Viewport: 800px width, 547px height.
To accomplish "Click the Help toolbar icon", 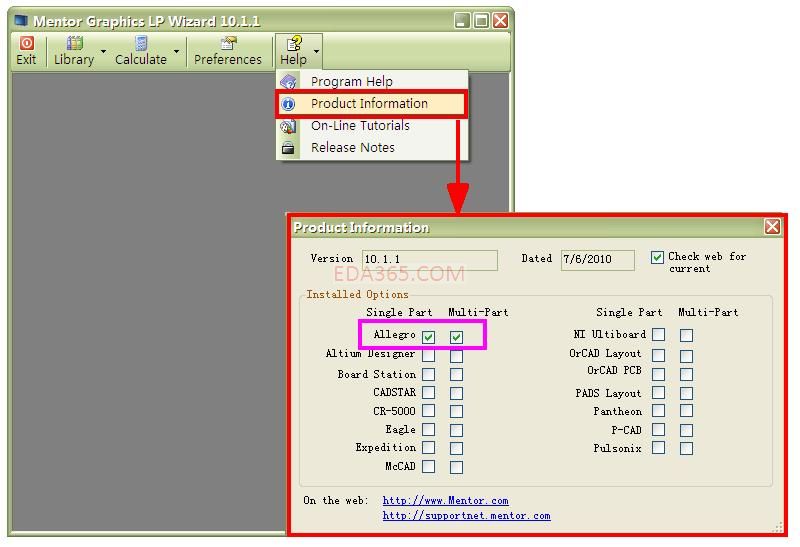I will (x=294, y=43).
